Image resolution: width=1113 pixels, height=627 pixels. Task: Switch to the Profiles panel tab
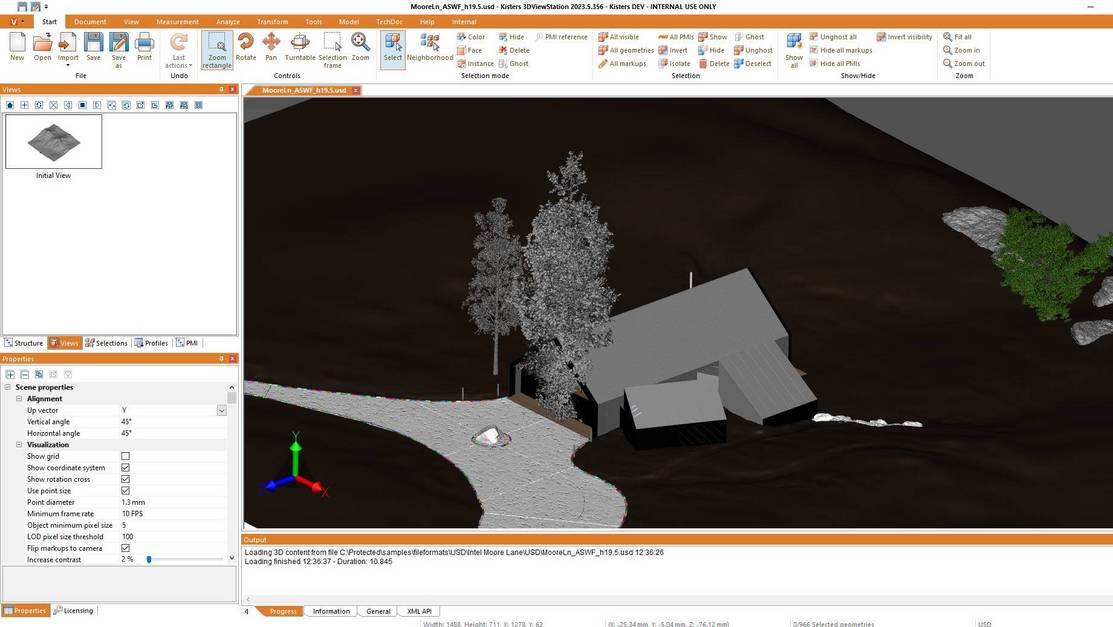151,343
